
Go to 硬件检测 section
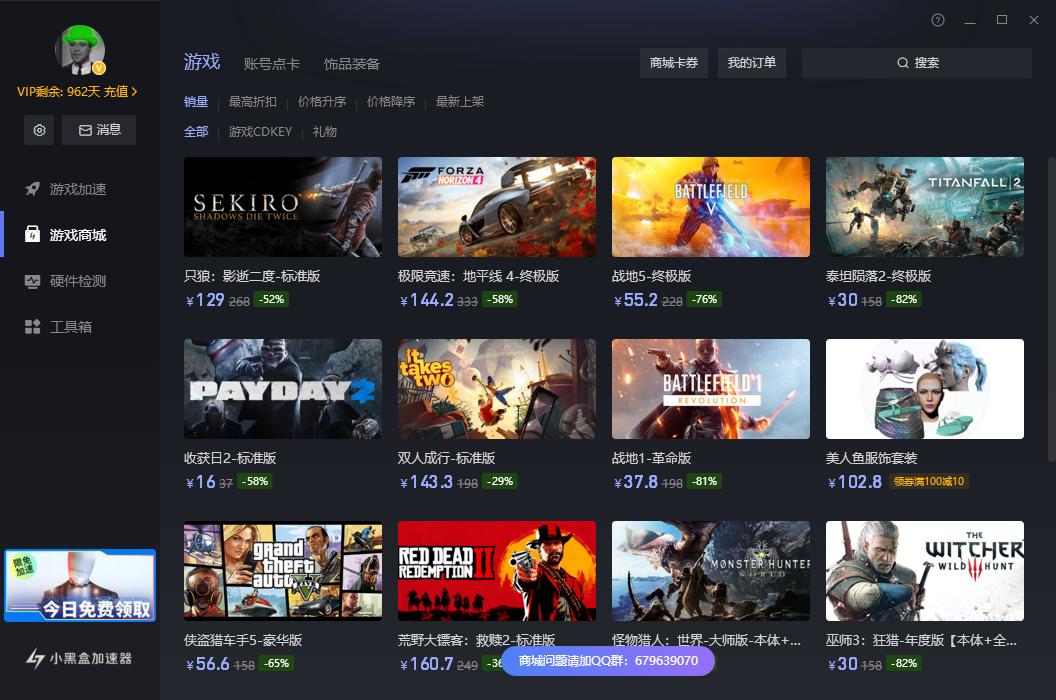pos(79,281)
